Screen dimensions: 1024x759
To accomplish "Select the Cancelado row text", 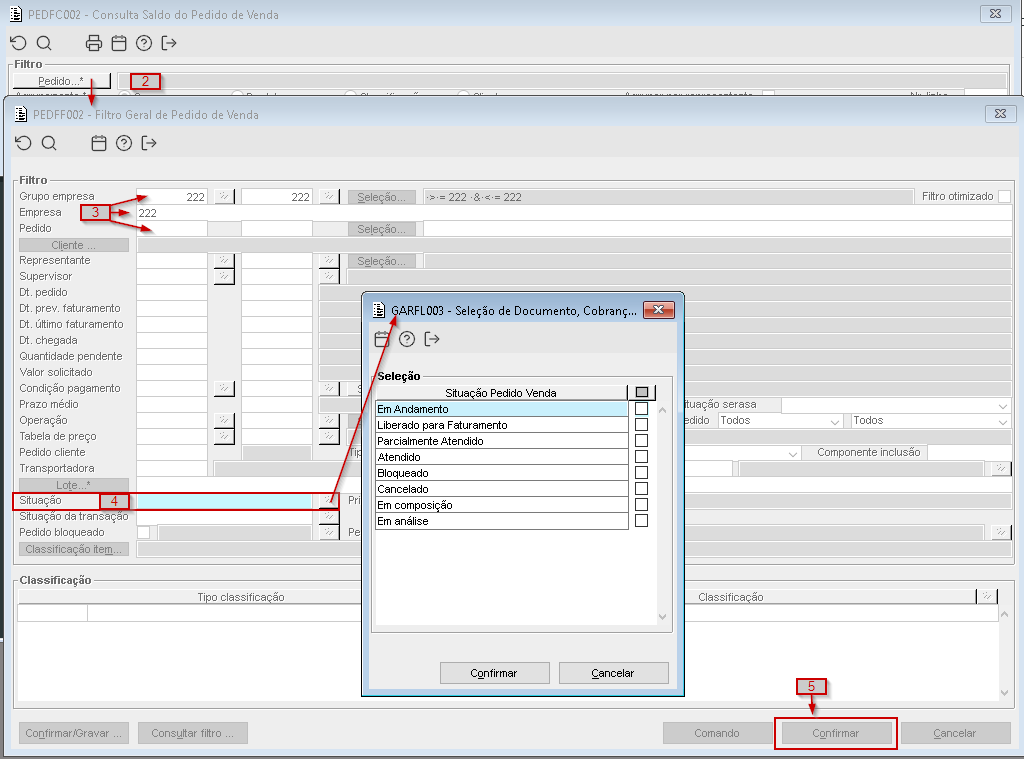I will tap(403, 489).
